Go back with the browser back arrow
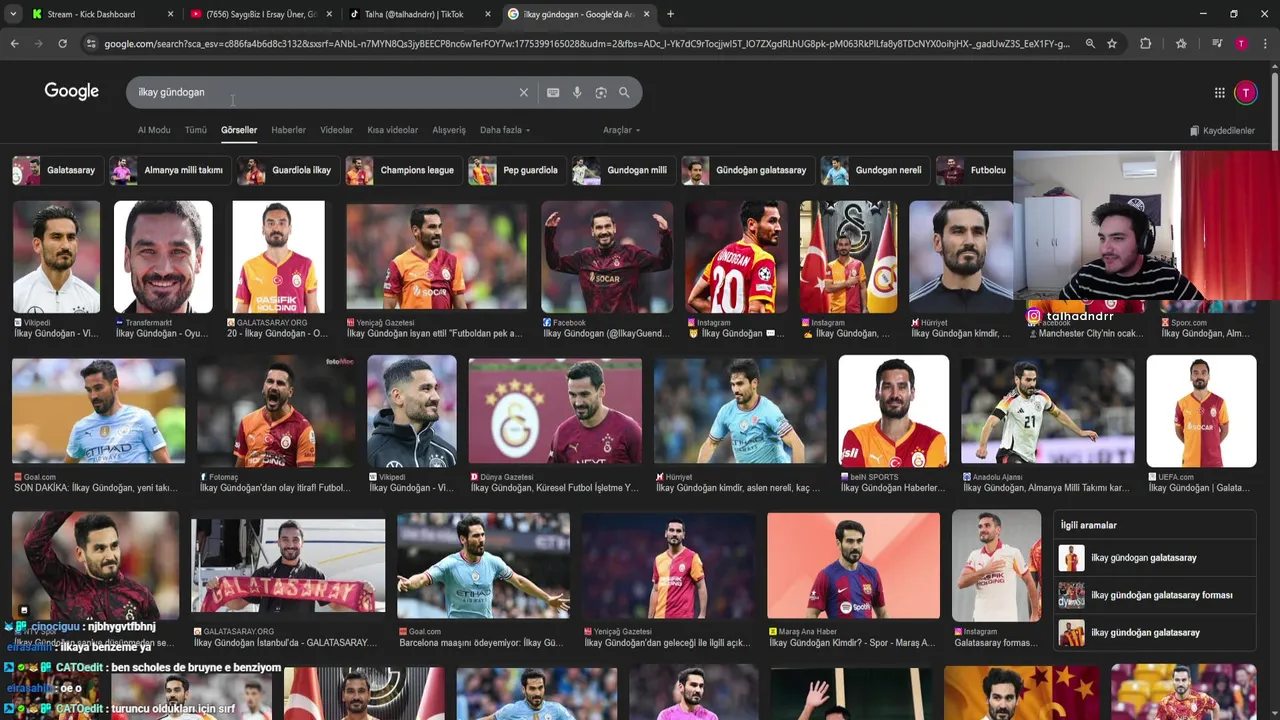Screen dimensions: 1280x720 pyautogui.click(x=14, y=43)
